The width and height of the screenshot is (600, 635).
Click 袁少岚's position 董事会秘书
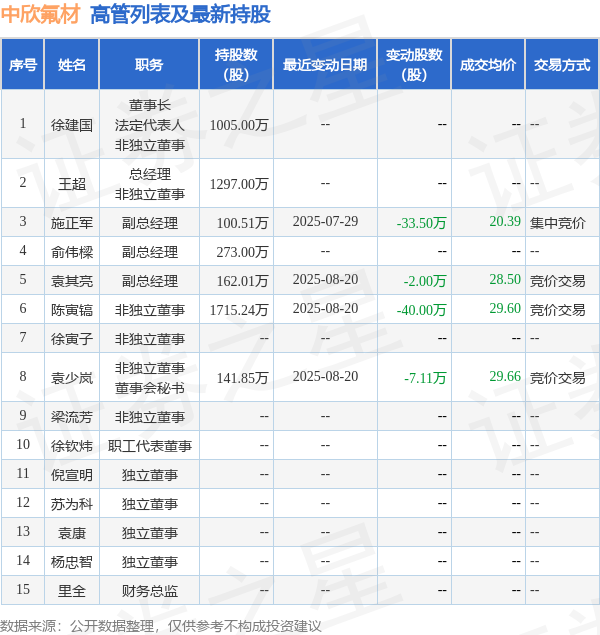click(x=149, y=388)
